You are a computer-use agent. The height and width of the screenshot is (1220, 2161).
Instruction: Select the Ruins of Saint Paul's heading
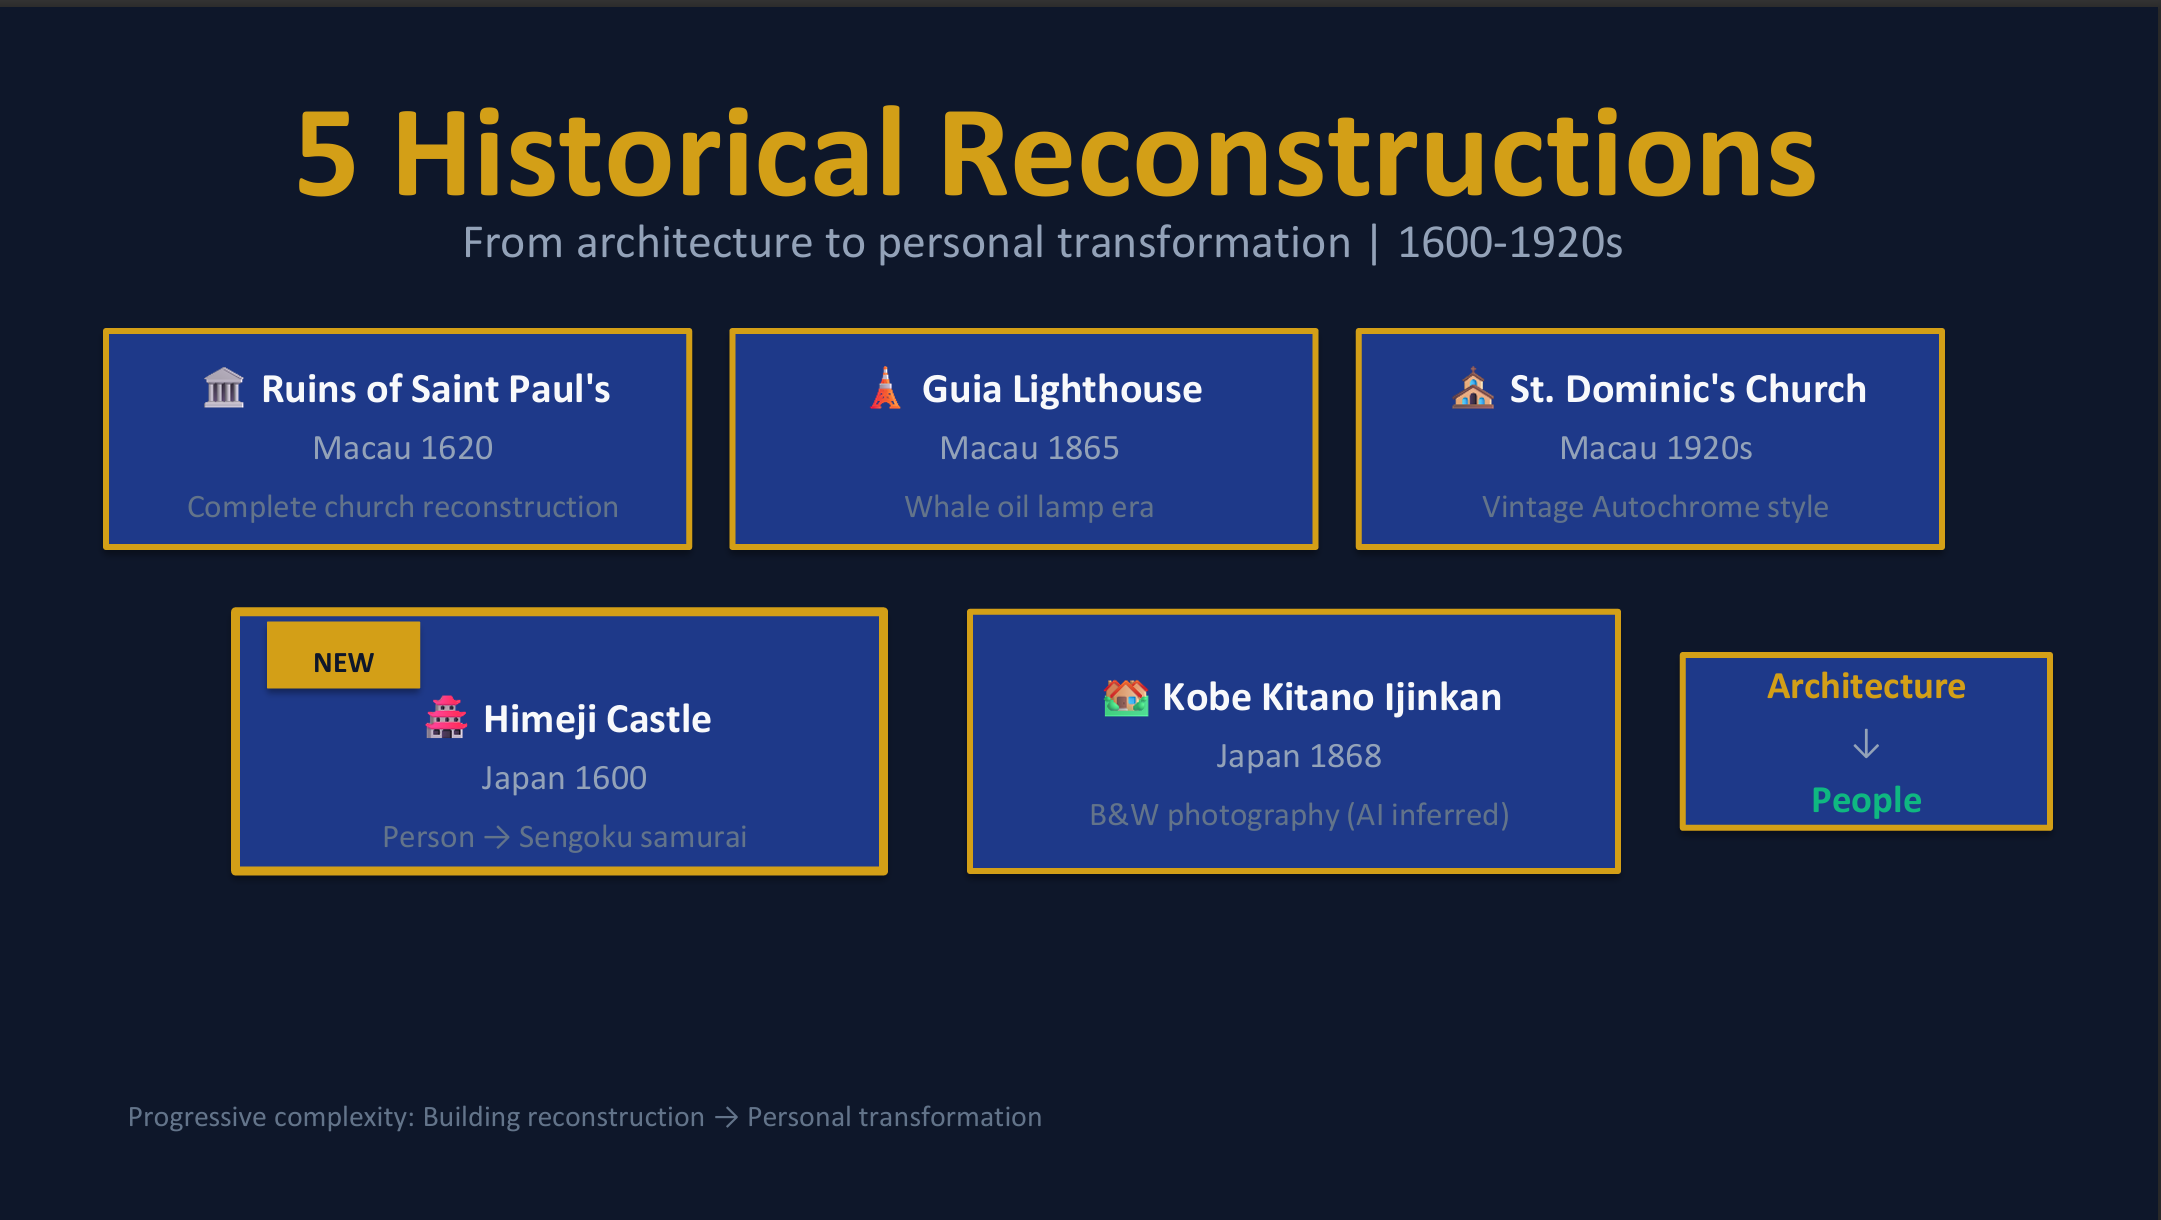point(435,389)
